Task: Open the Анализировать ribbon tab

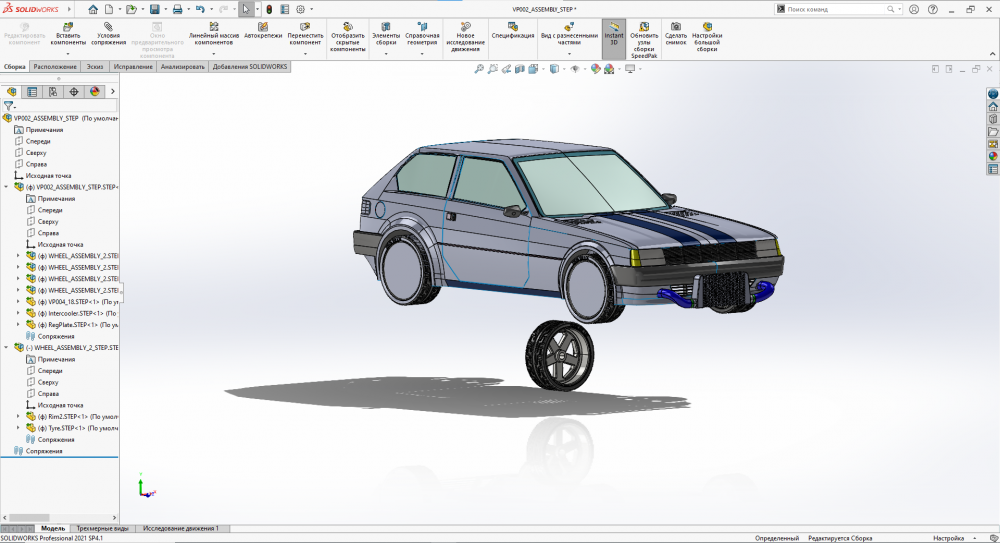Action: pyautogui.click(x=182, y=67)
